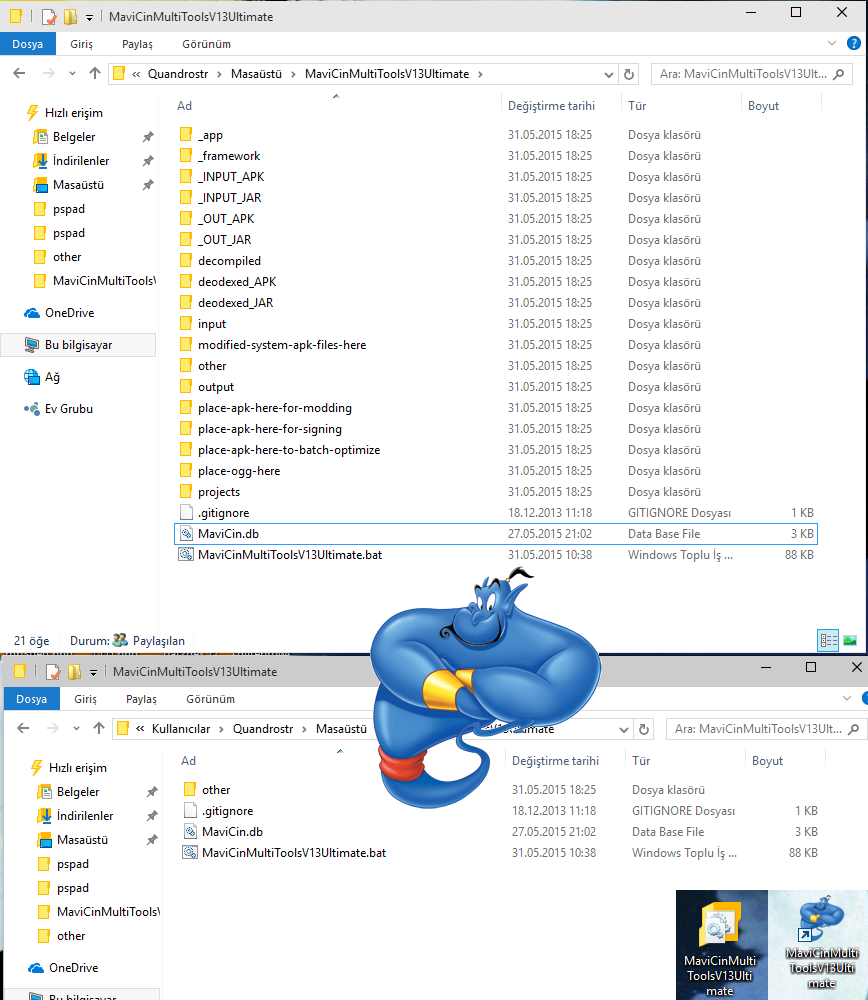
Task: Open address history dropdown in top window
Action: point(608,75)
